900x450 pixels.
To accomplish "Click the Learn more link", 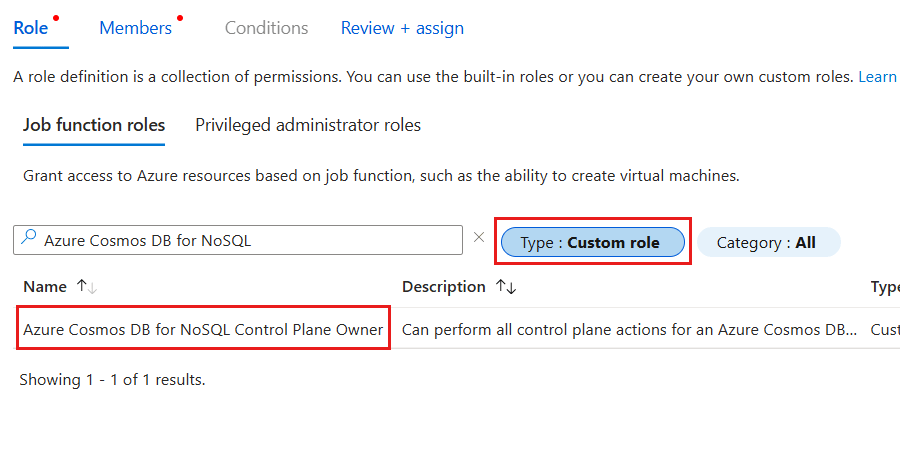I will (878, 77).
